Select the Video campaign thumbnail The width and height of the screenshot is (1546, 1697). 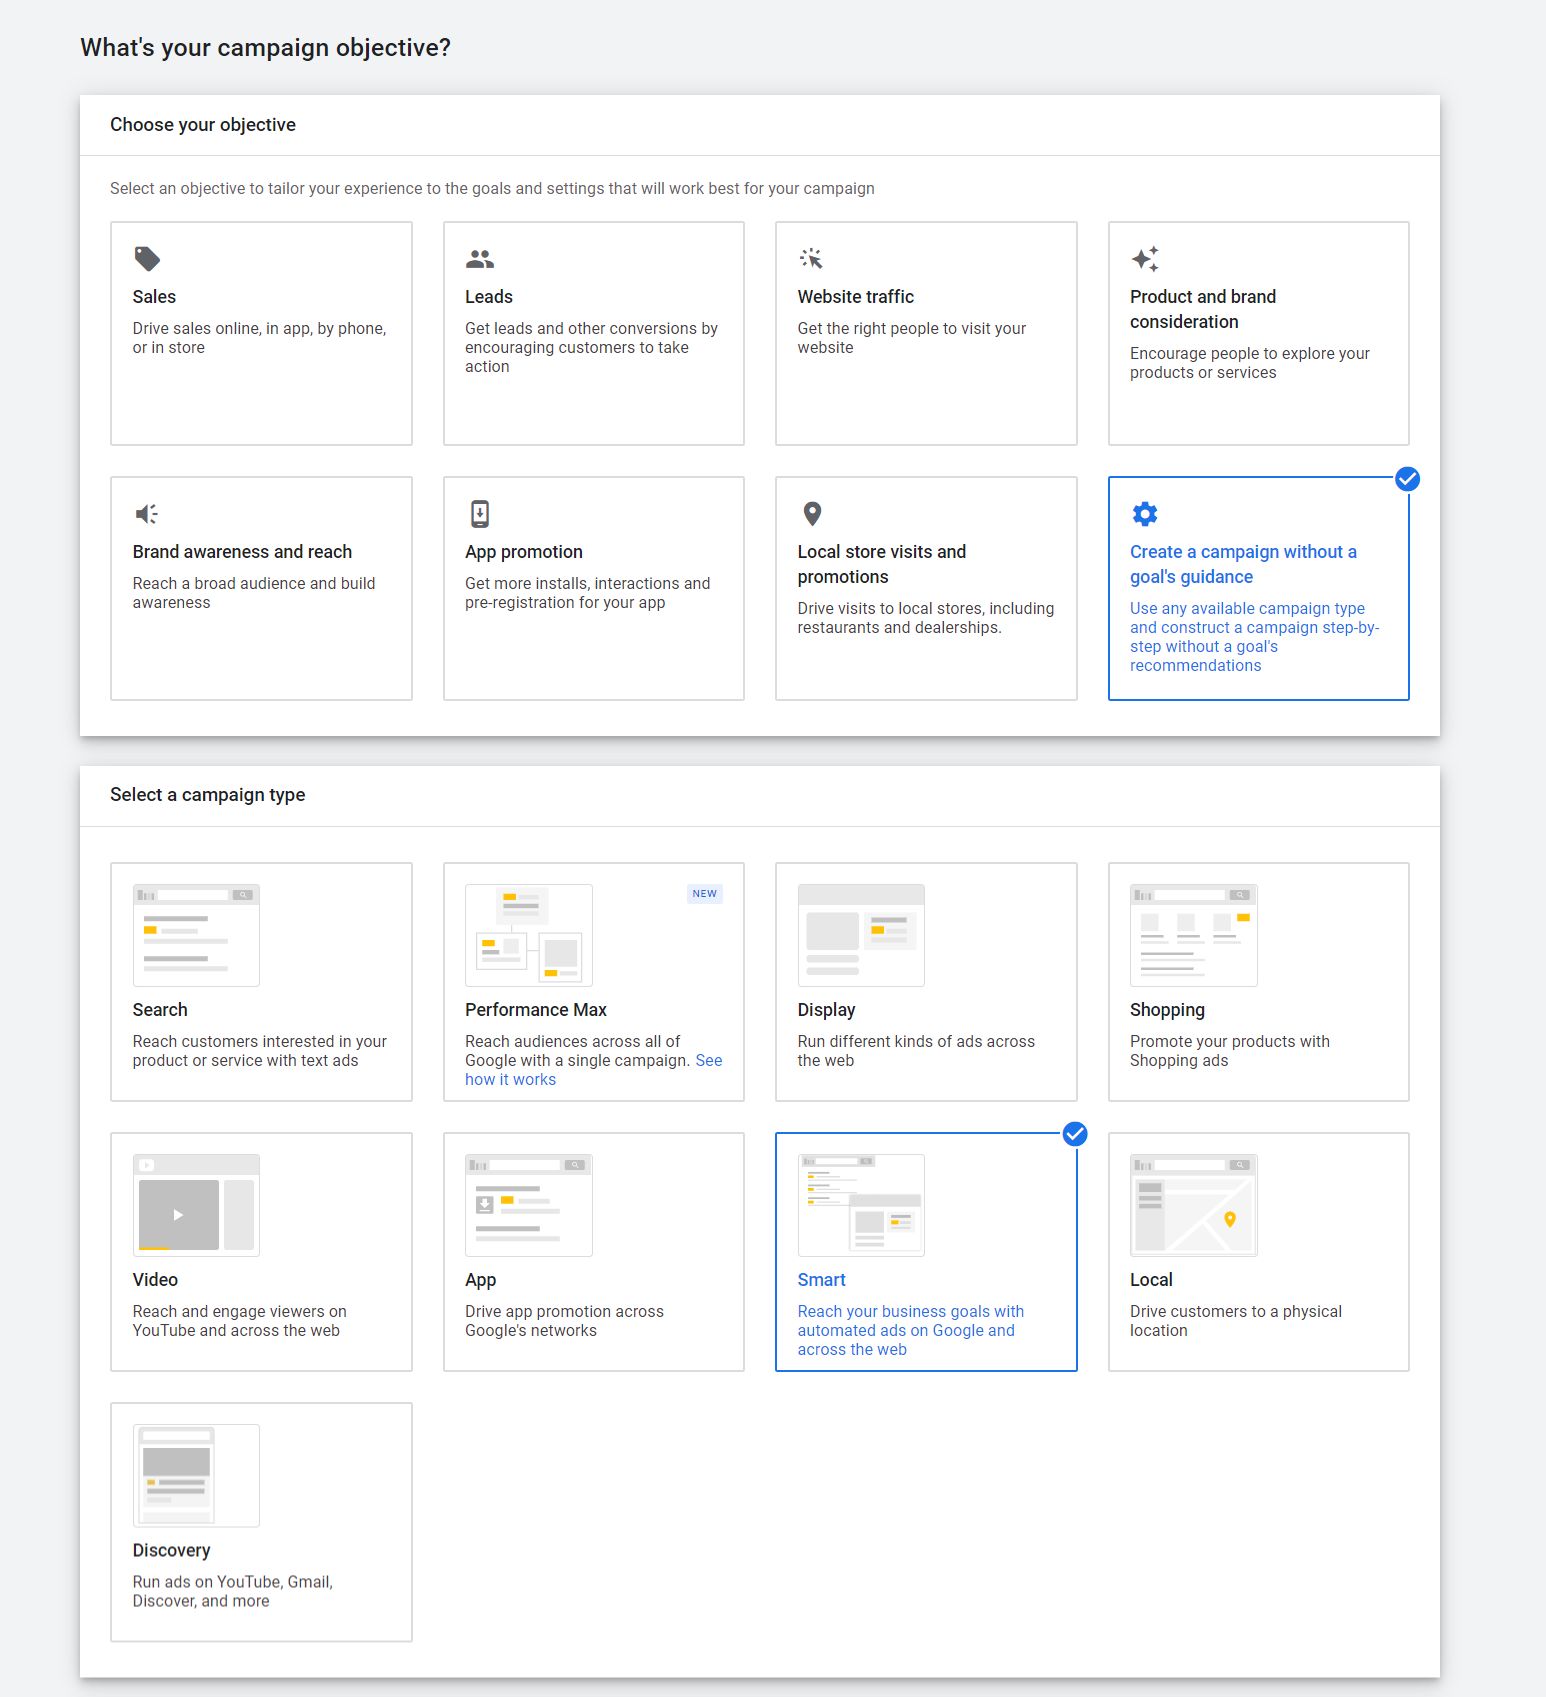tap(196, 1205)
